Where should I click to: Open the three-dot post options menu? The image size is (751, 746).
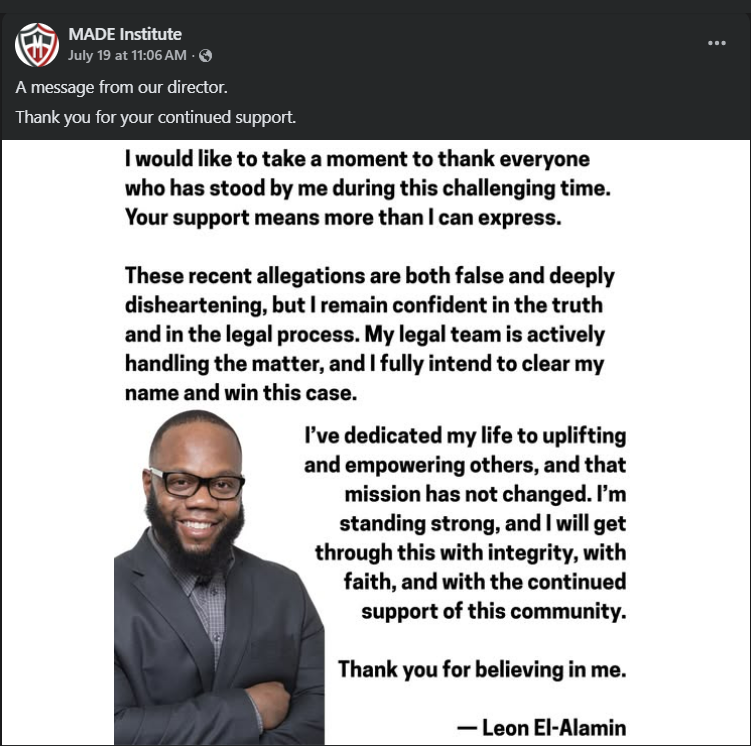[x=717, y=43]
